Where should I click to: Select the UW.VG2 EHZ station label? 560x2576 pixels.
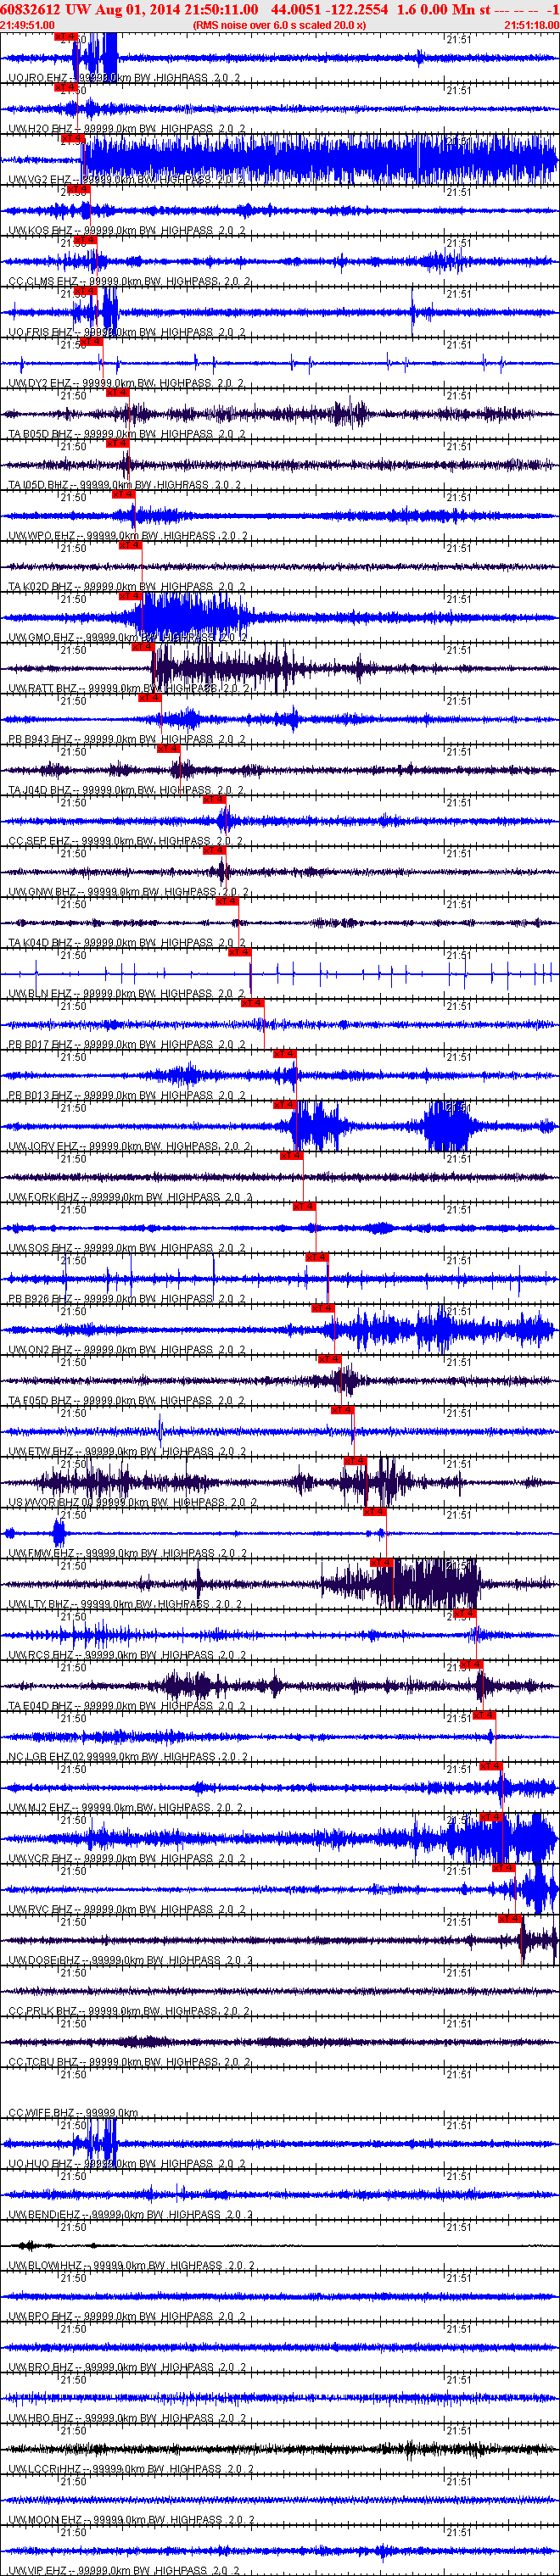click(x=124, y=180)
